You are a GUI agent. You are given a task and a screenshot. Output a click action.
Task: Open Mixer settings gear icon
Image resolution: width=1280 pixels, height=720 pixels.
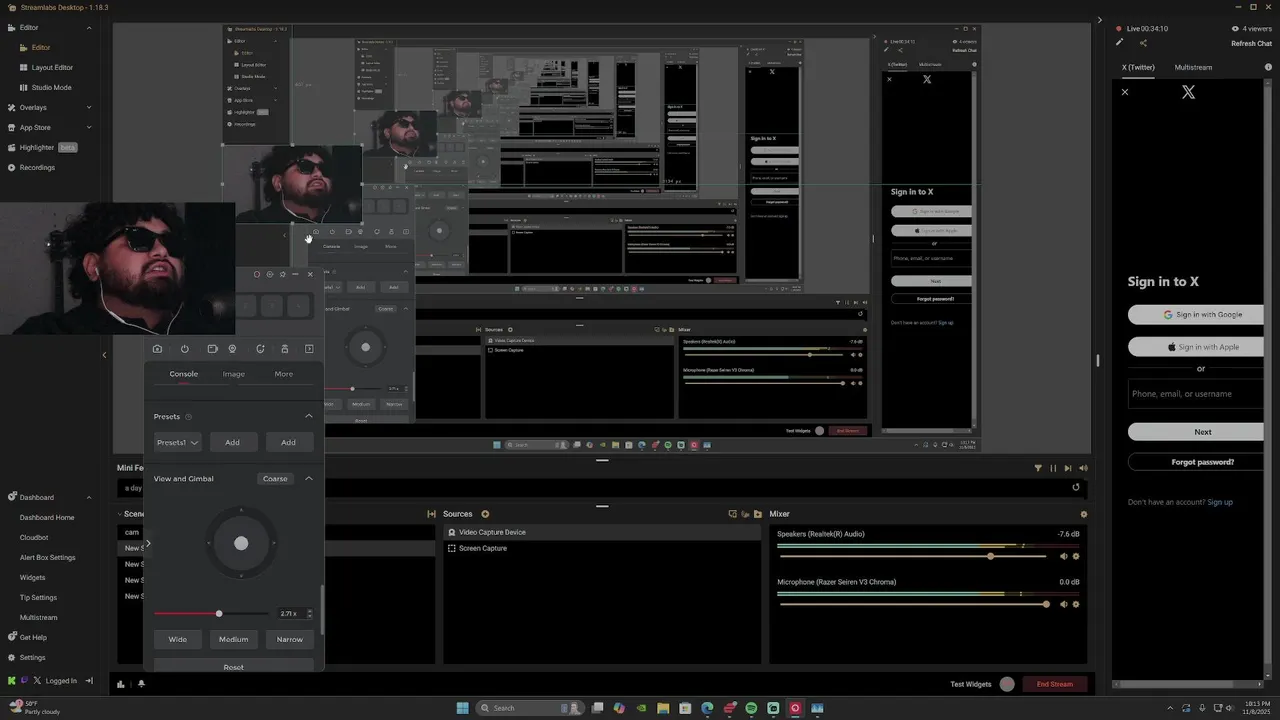(x=1084, y=514)
